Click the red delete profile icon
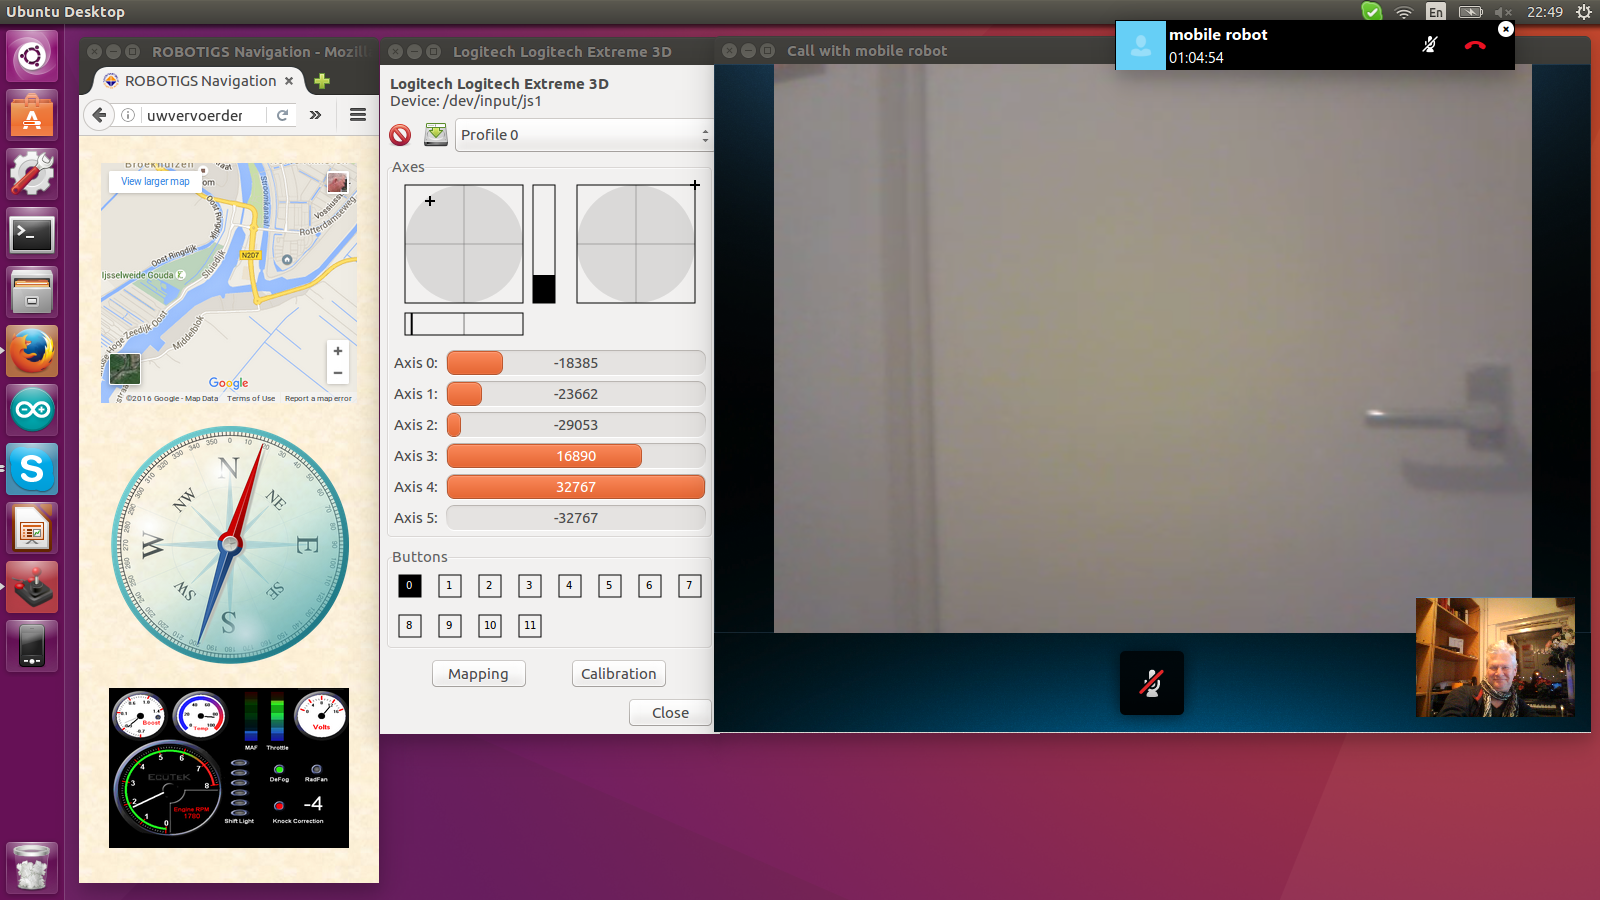The image size is (1600, 900). [400, 135]
